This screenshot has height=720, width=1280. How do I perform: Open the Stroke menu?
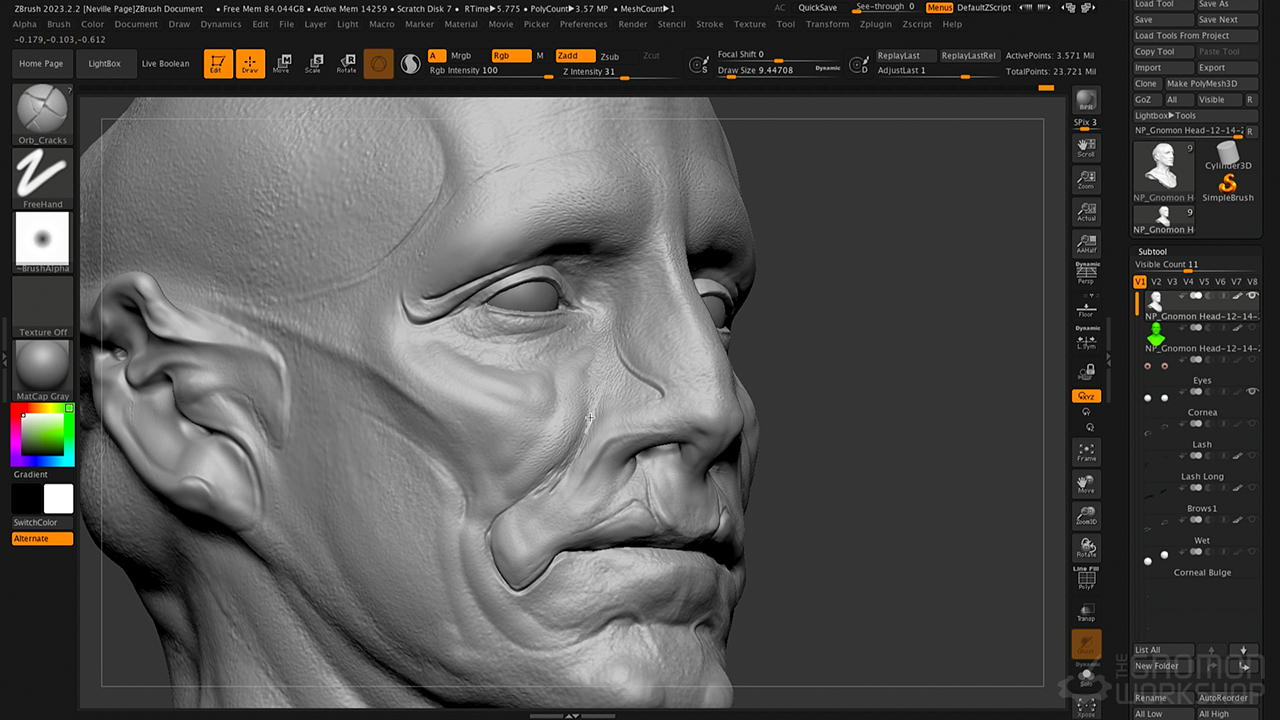pyautogui.click(x=709, y=24)
